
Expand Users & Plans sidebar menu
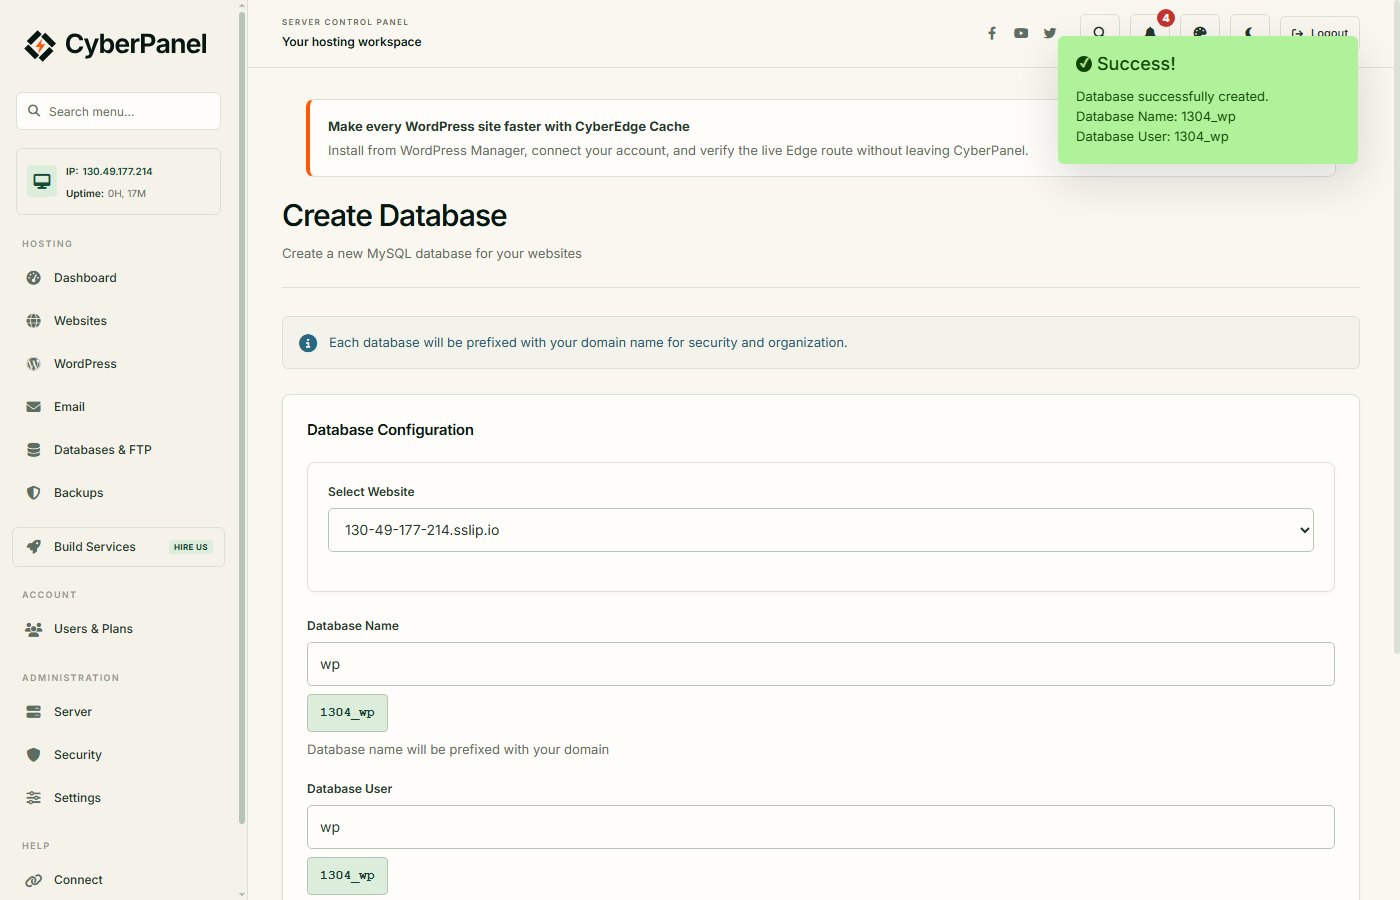click(x=119, y=629)
